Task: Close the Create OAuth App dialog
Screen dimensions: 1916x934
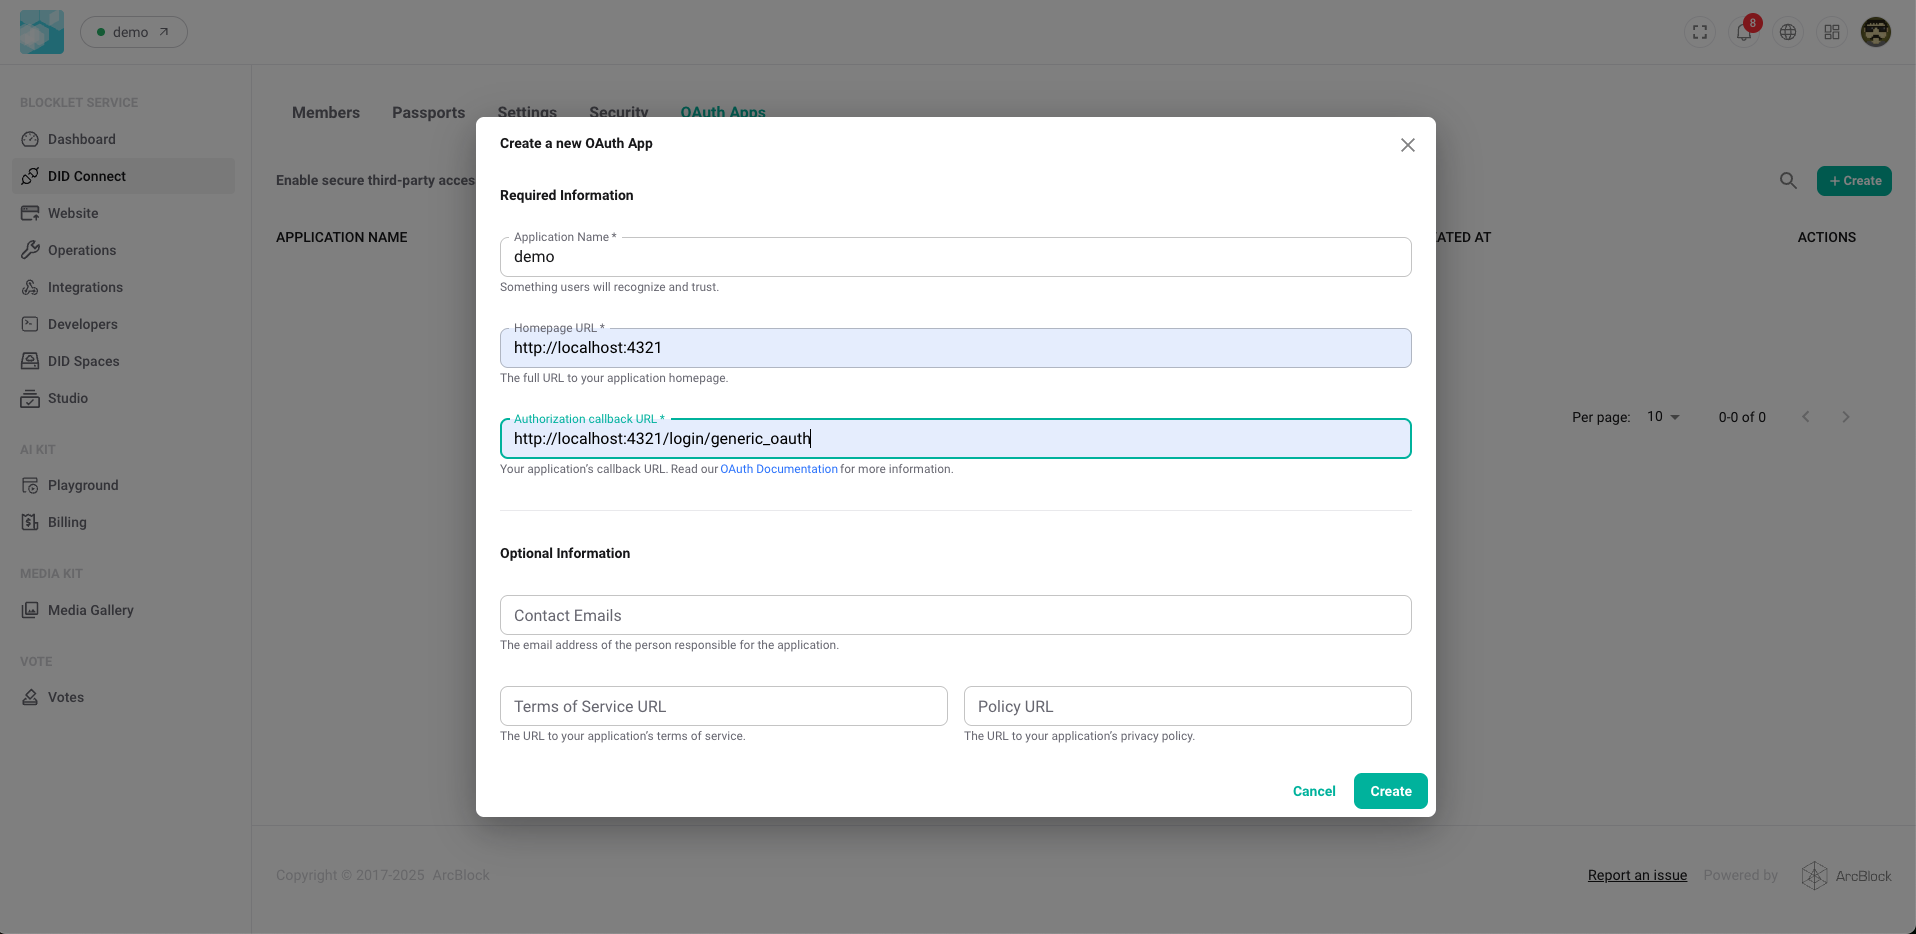Action: click(1407, 145)
